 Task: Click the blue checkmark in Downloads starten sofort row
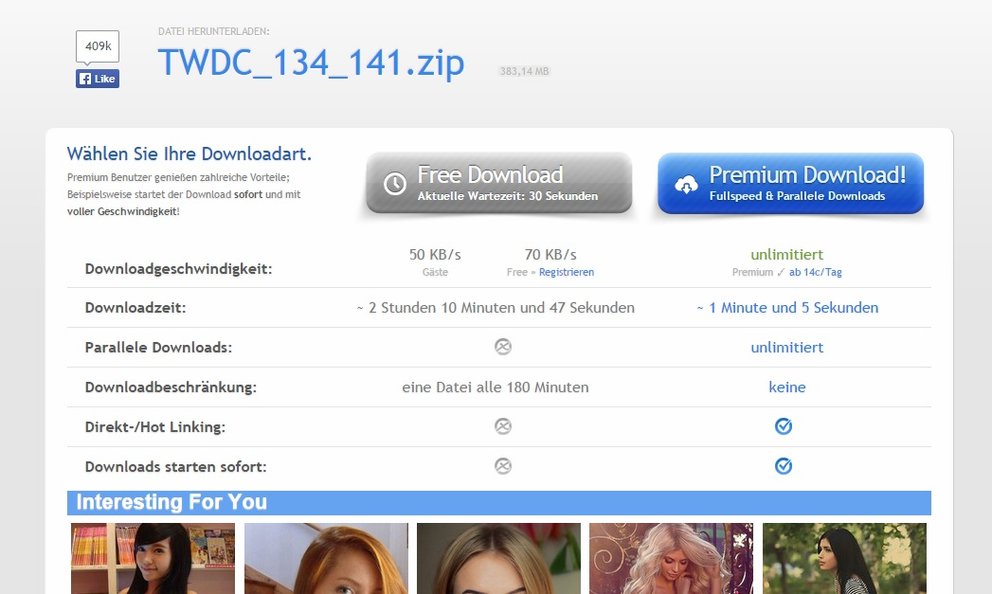pyautogui.click(x=783, y=466)
